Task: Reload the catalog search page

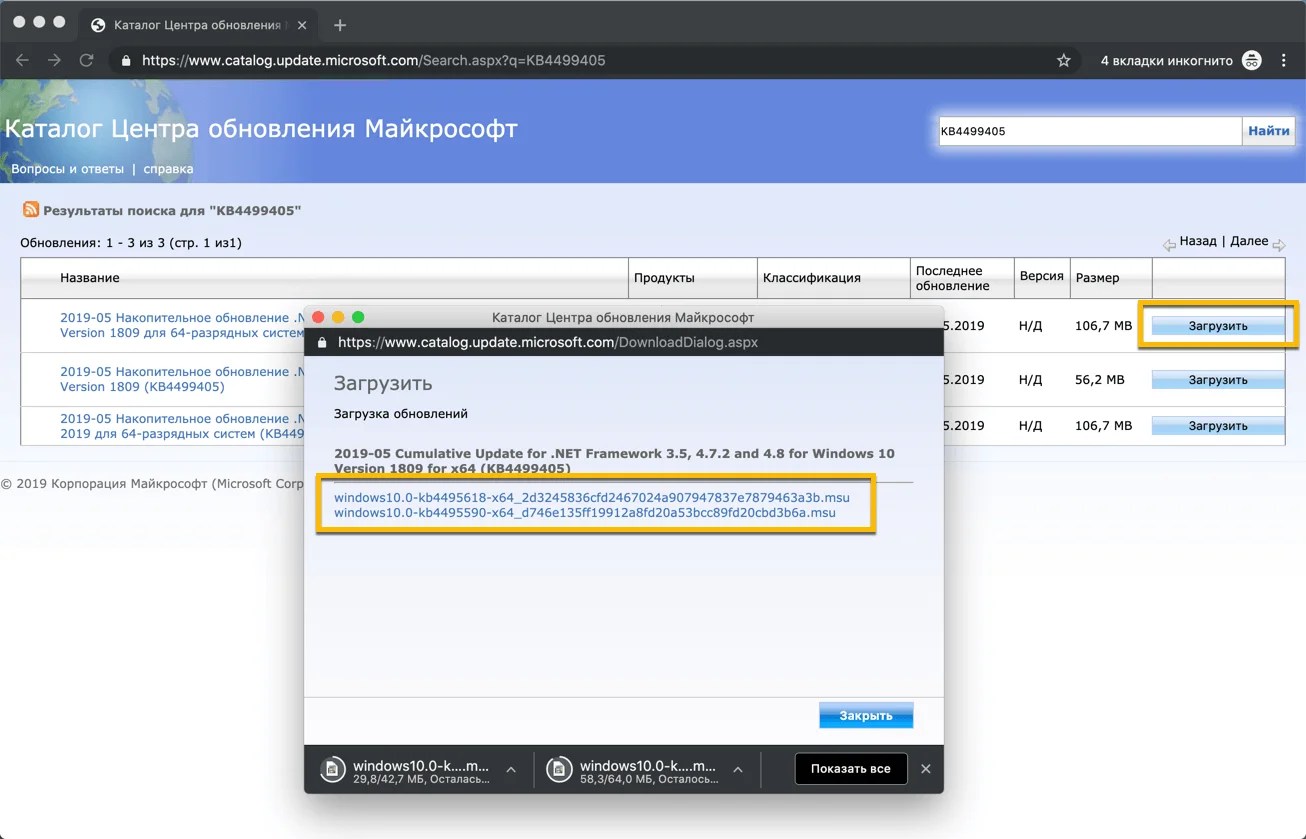Action: point(87,60)
